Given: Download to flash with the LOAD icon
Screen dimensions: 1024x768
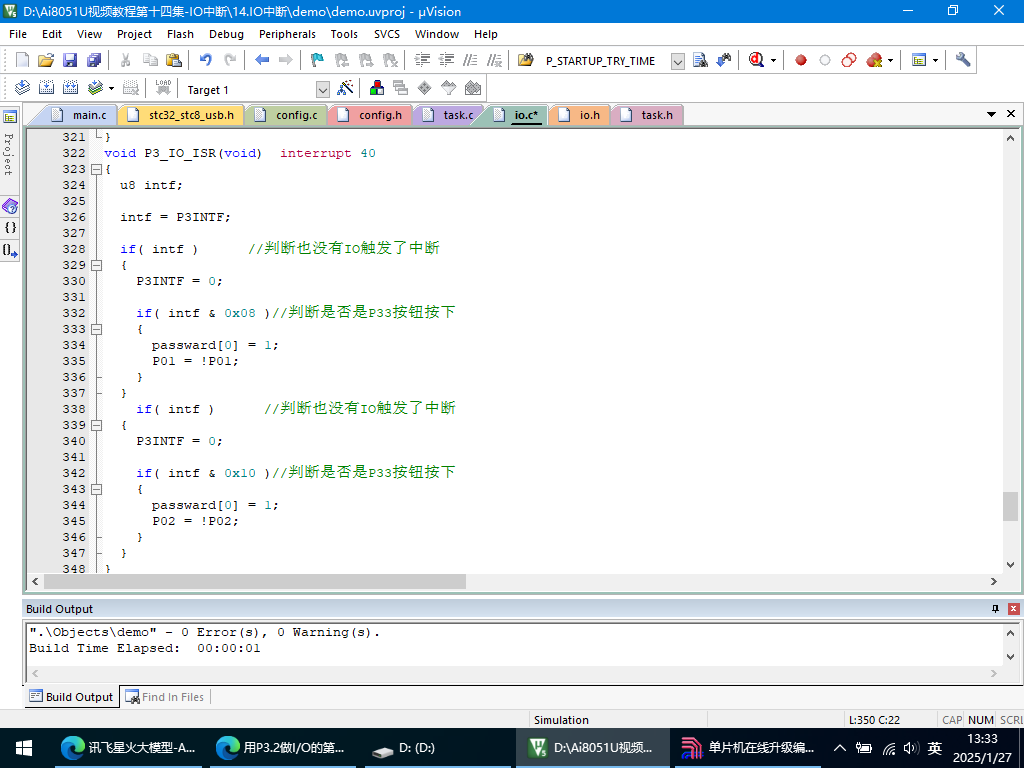Looking at the screenshot, I should 163,88.
